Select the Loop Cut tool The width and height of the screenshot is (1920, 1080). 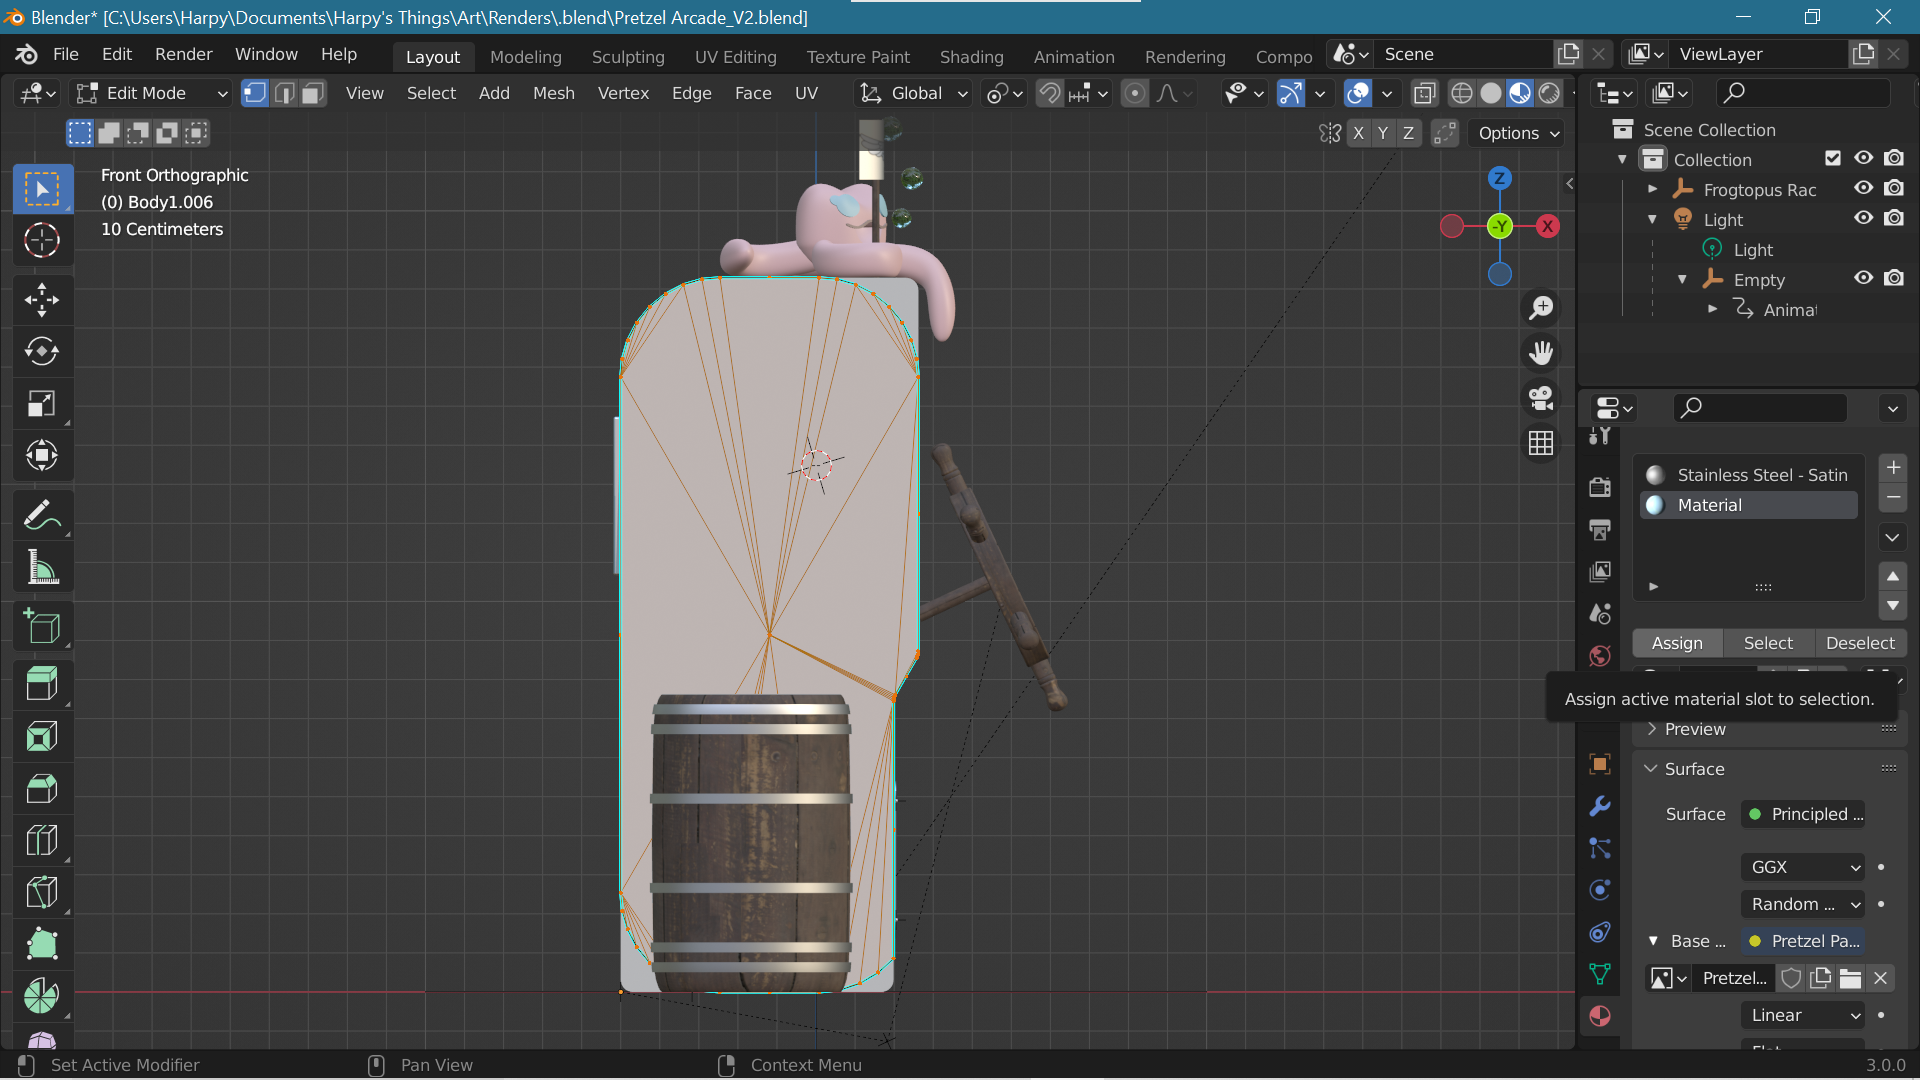pos(42,841)
